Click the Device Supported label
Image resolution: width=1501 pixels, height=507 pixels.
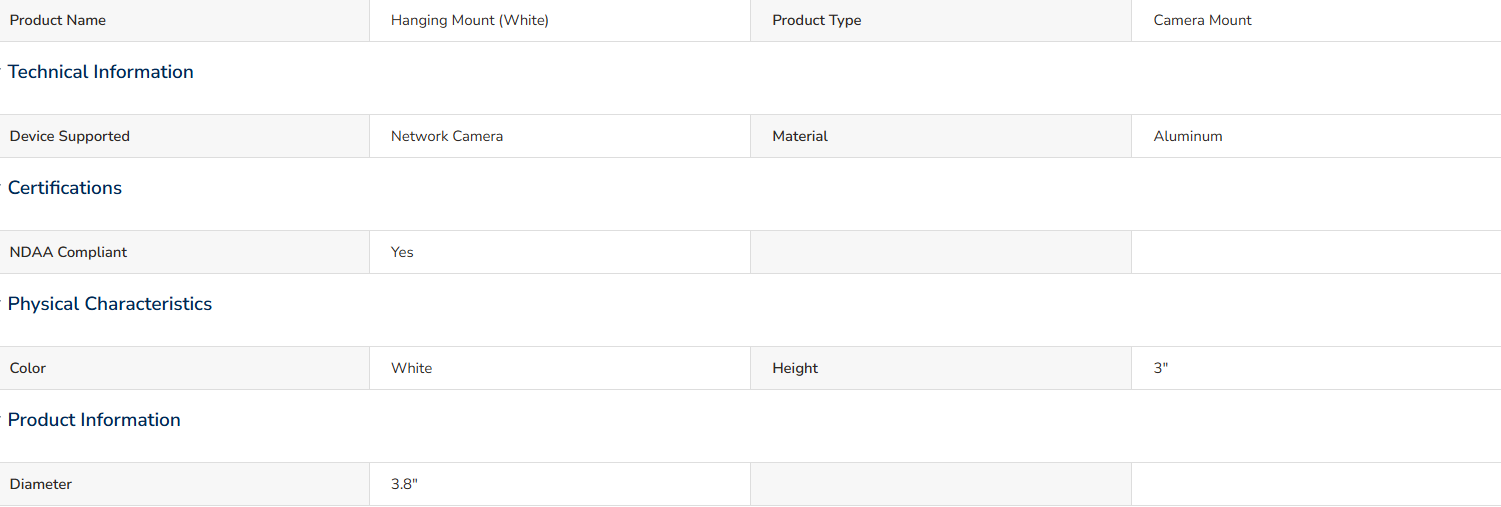pyautogui.click(x=70, y=136)
